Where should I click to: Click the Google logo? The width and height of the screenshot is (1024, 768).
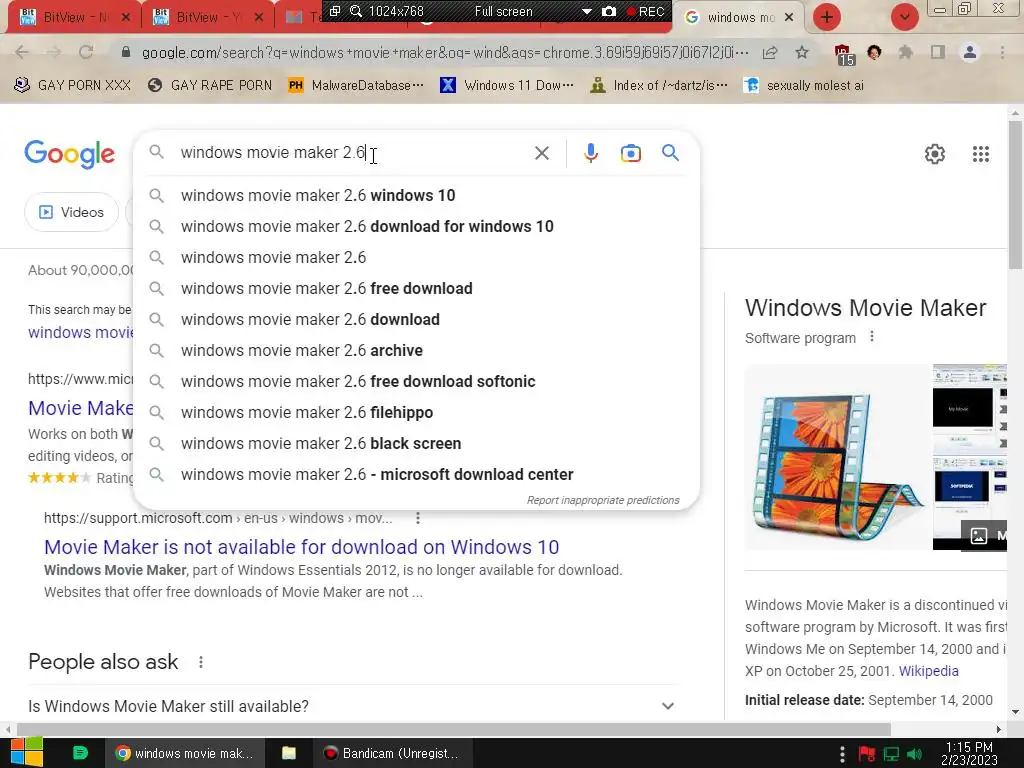point(70,154)
